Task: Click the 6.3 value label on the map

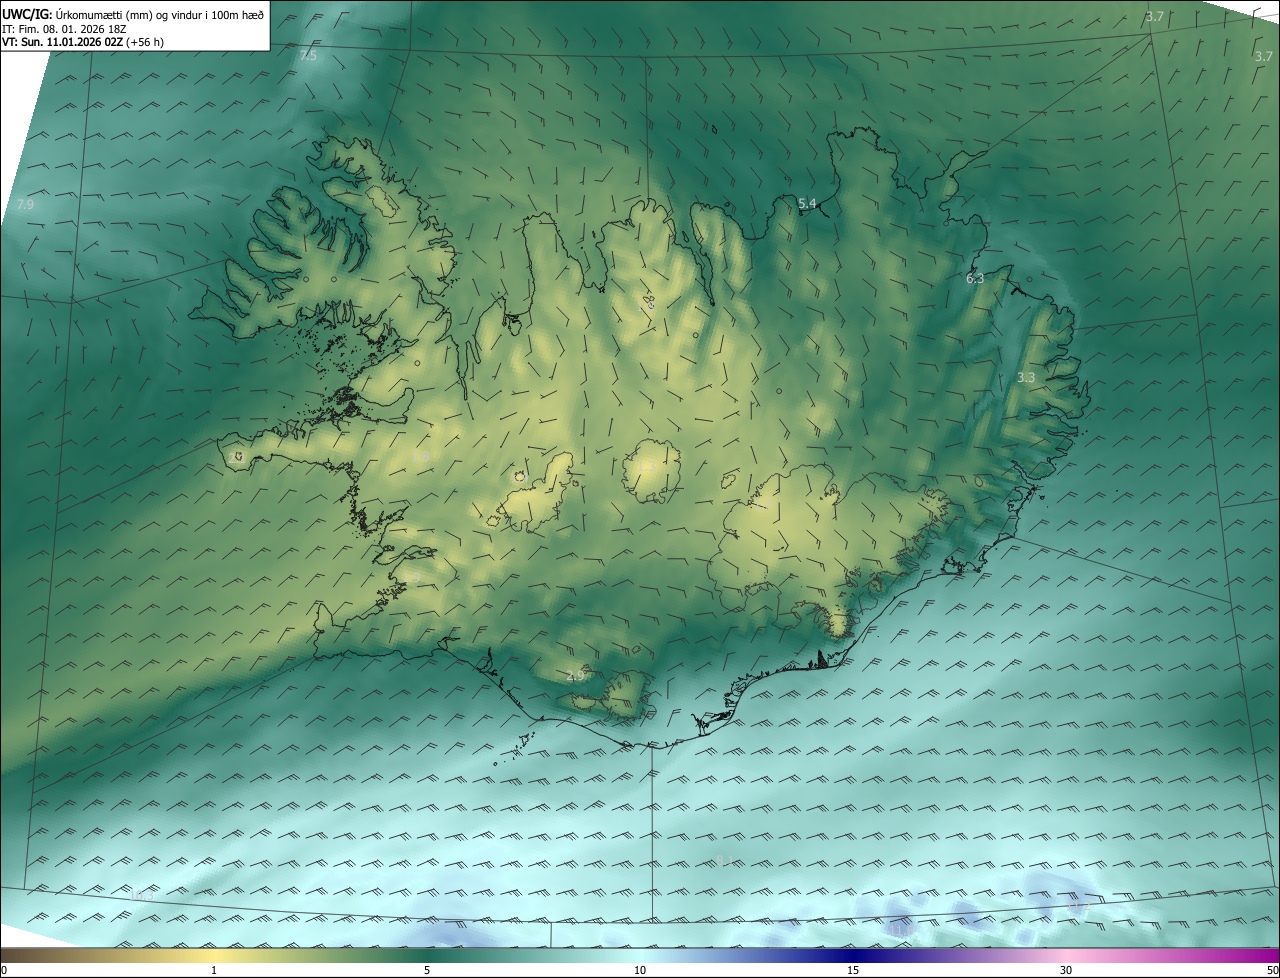Action: pyautogui.click(x=975, y=278)
